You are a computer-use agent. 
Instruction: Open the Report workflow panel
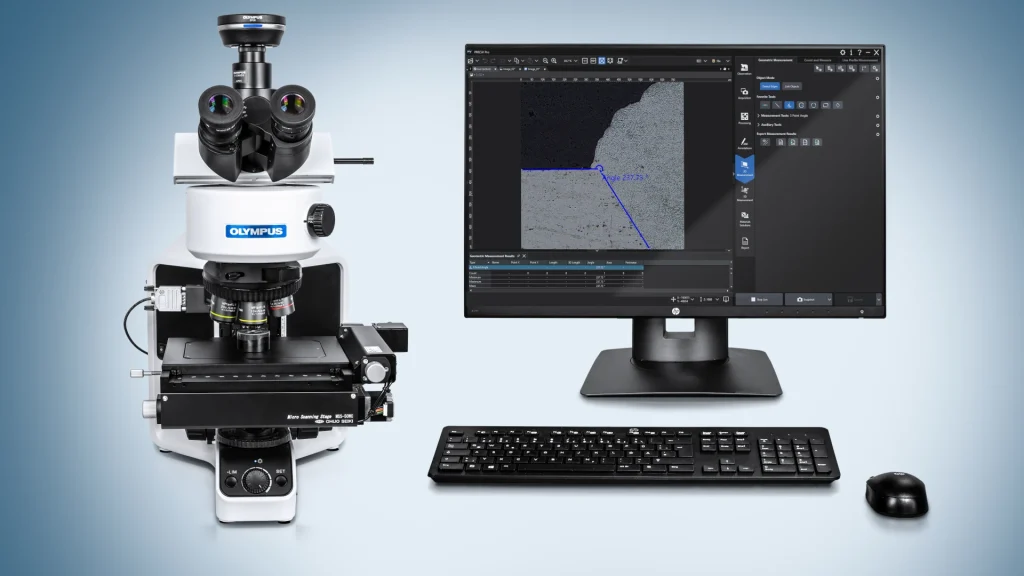744,243
